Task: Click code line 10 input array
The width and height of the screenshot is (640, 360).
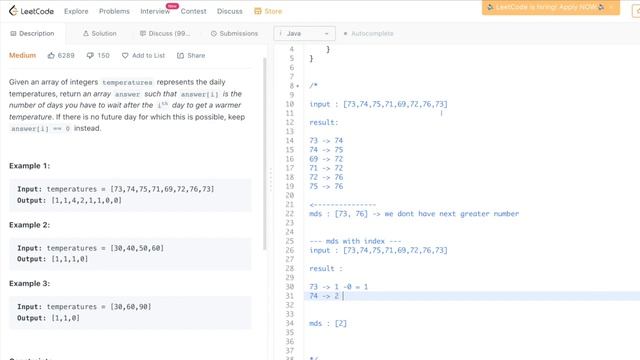Action: click(395, 104)
